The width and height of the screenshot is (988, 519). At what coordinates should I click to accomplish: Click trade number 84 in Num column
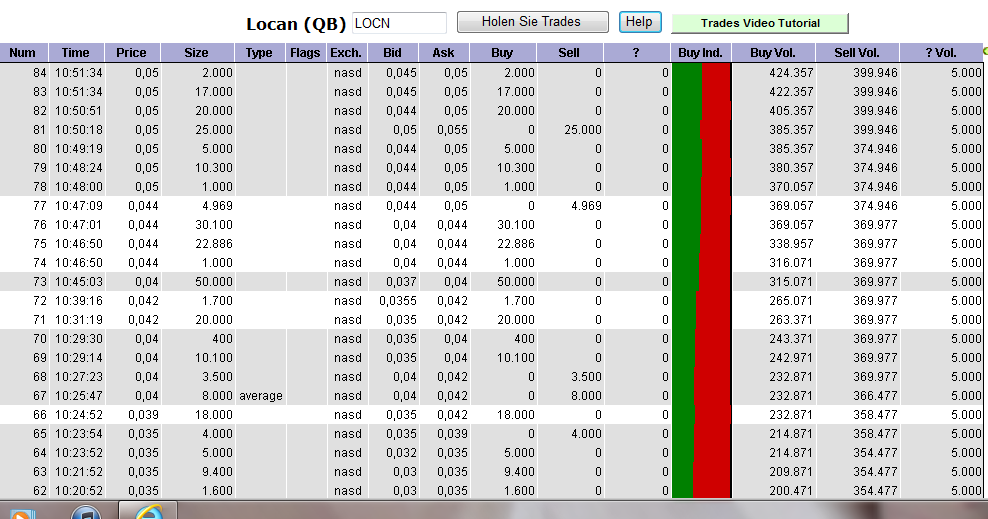40,72
